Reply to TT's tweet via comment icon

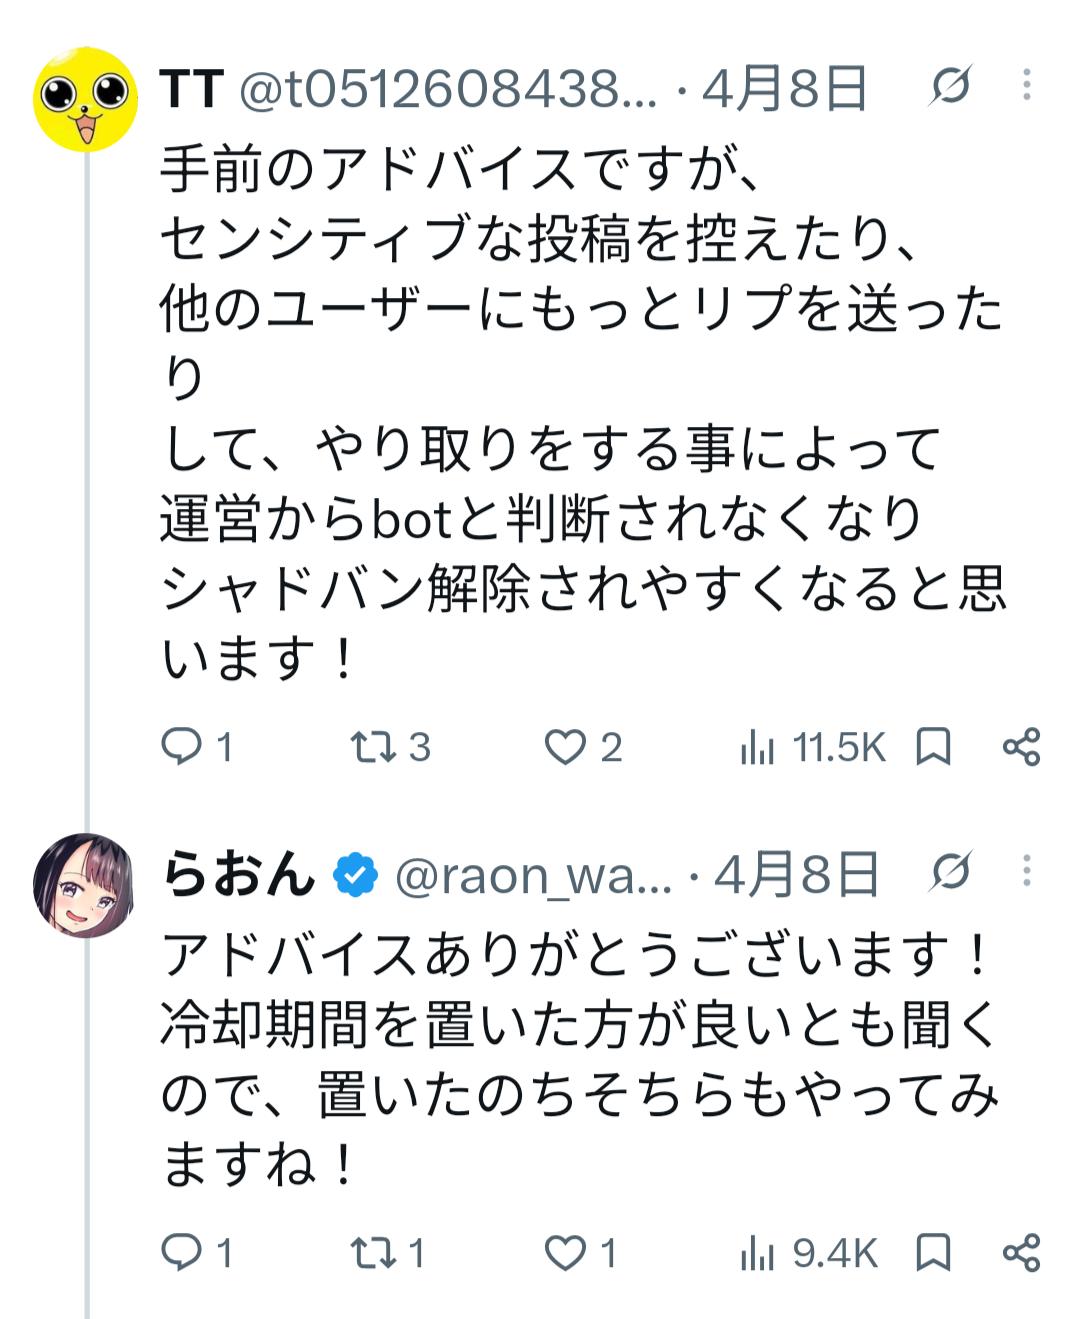pyautogui.click(x=182, y=746)
